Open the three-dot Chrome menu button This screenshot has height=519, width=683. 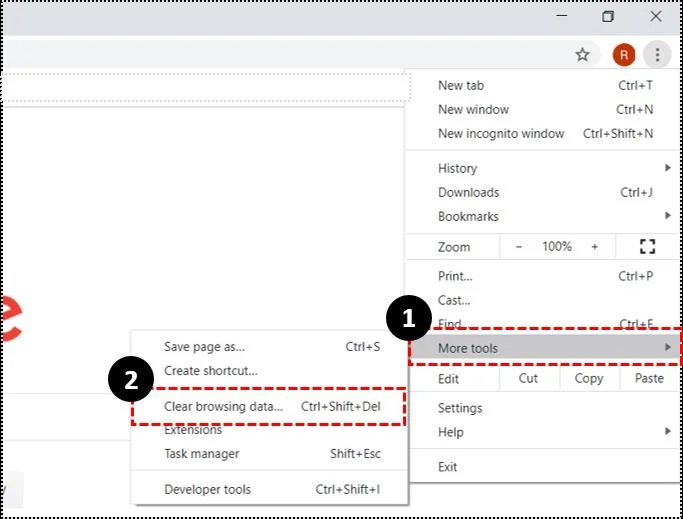[657, 55]
